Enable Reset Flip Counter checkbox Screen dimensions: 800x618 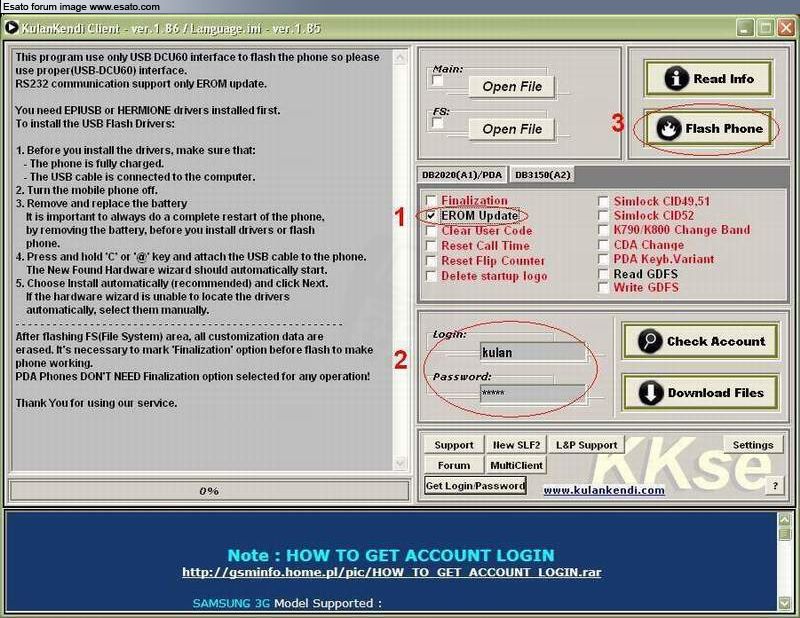(431, 261)
